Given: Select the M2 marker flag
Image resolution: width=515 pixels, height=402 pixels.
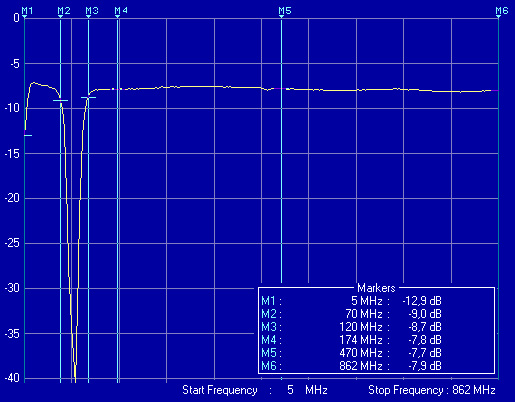Looking at the screenshot, I should coord(64,11).
